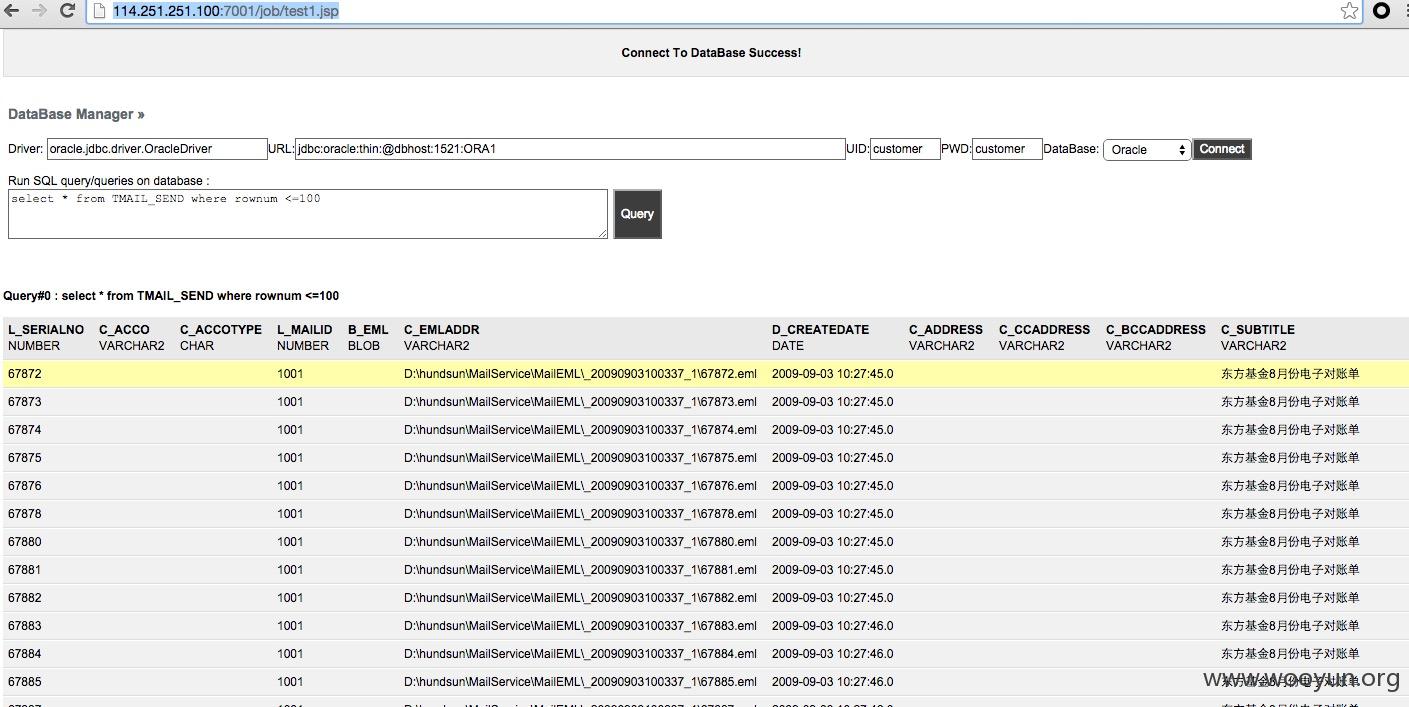
Task: Select the highlighted row serial 67872
Action: tap(706, 374)
